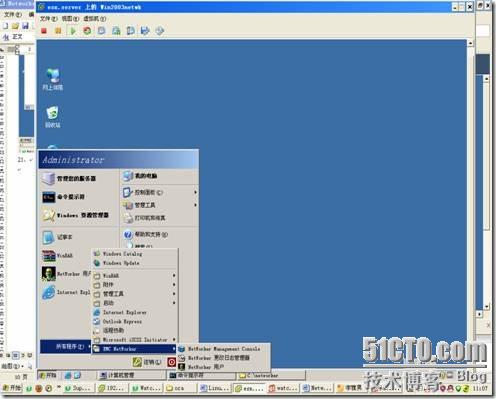Expand the WinRAR folder in programs list
This screenshot has width=496, height=399.
pos(135,276)
